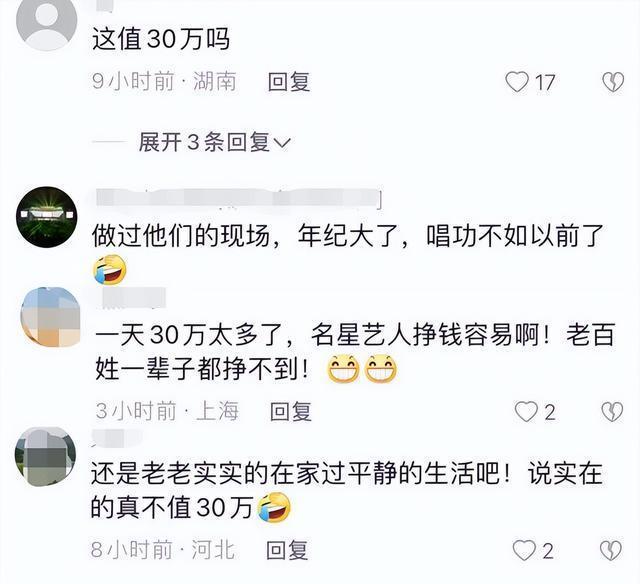Tap the 17 like count

pyautogui.click(x=544, y=83)
